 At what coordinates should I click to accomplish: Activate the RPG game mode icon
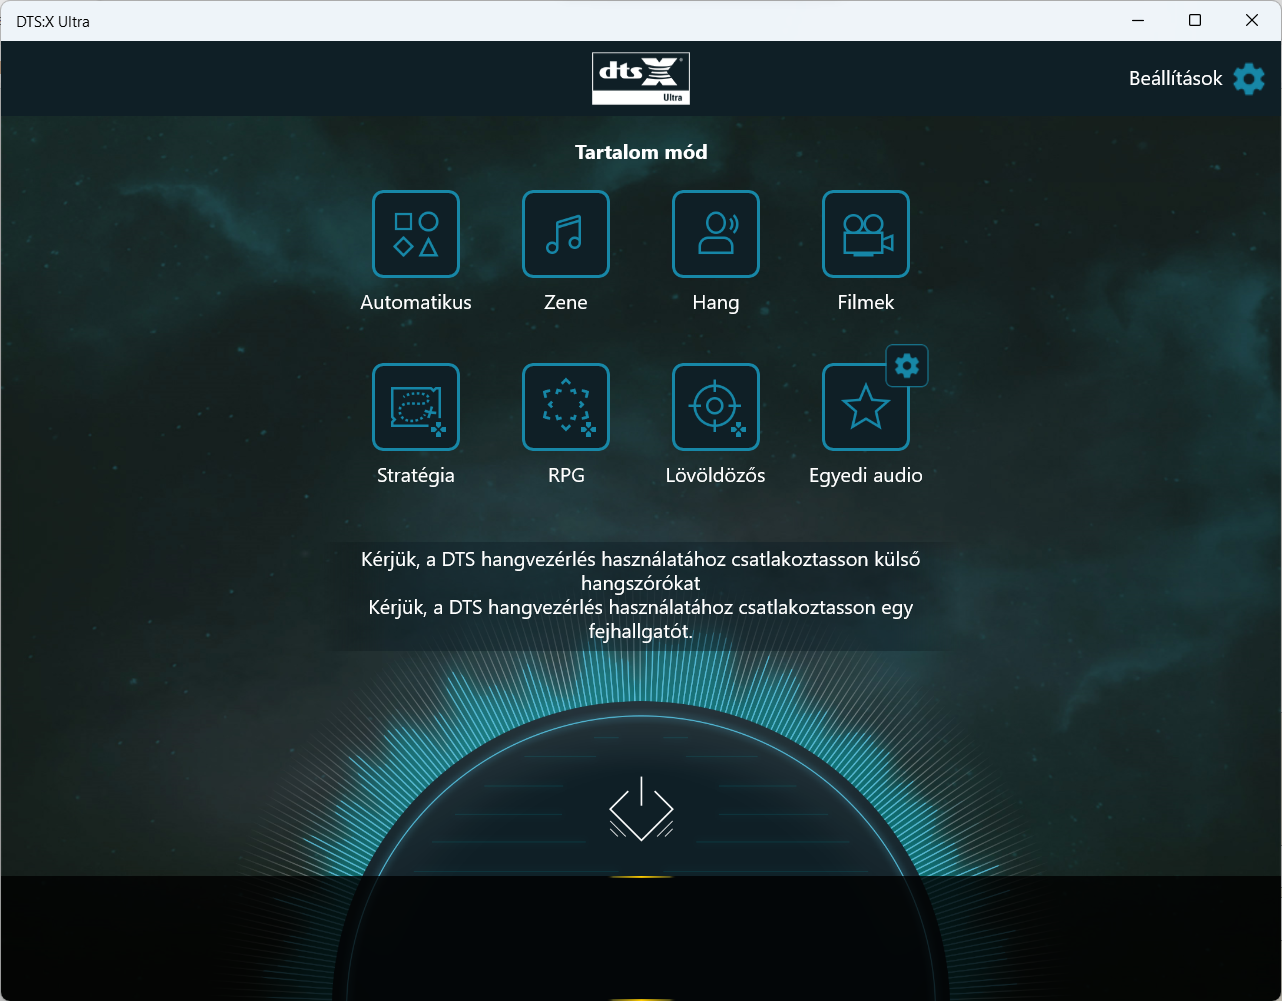pyautogui.click(x=566, y=407)
